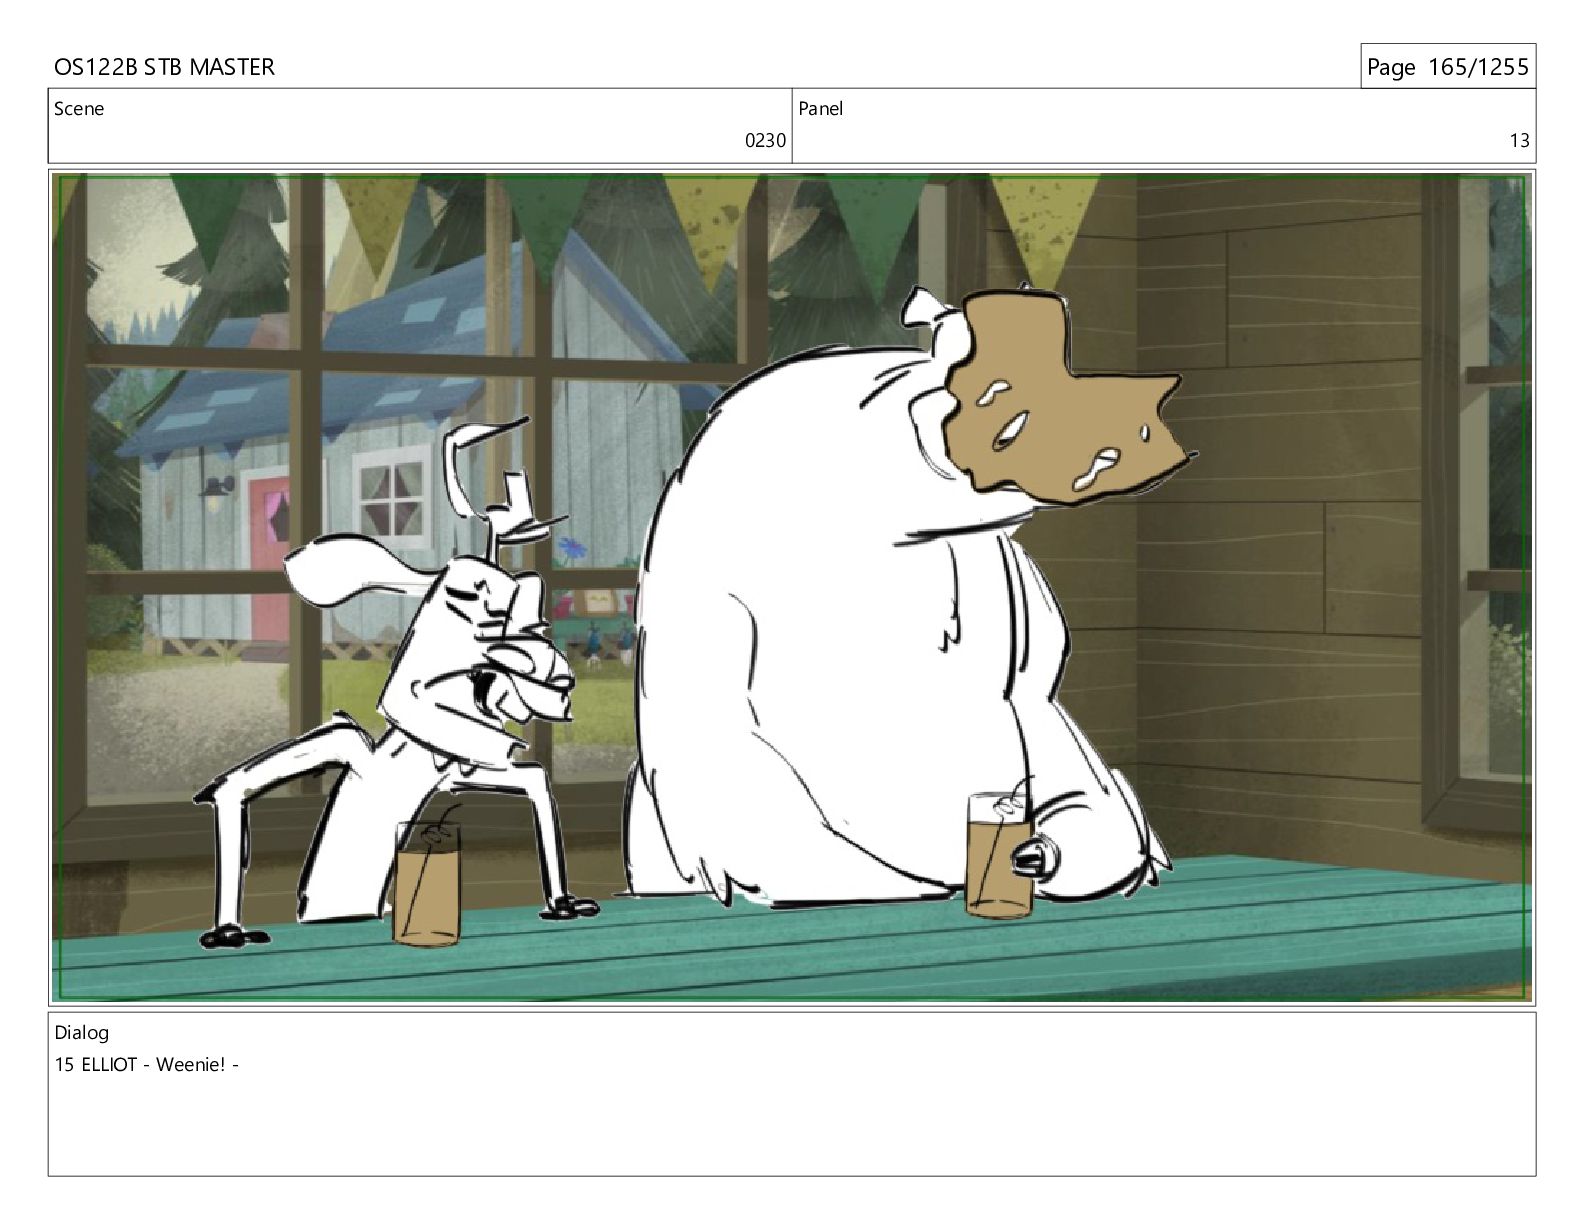Image resolution: width=1584 pixels, height=1224 pixels.
Task: Click the panel number '13'
Action: tap(1519, 141)
